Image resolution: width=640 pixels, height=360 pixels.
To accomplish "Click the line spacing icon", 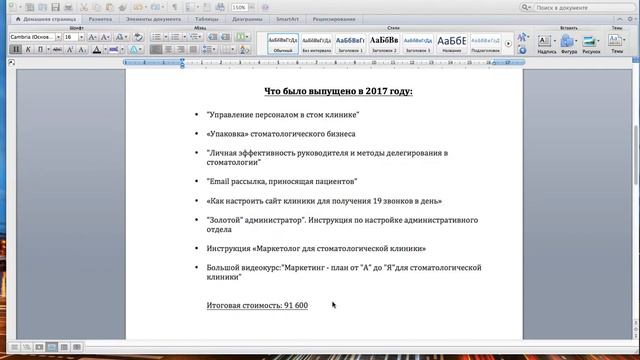I will tap(207, 49).
